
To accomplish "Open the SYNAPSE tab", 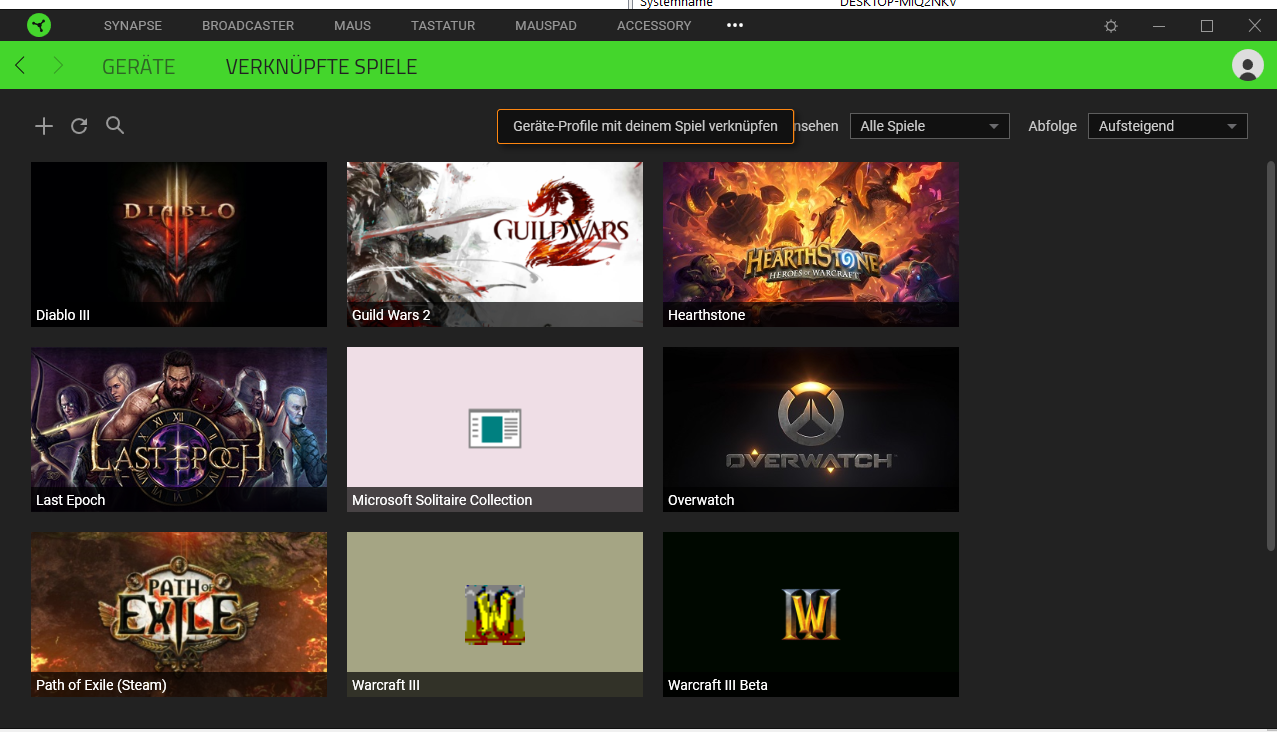I will pyautogui.click(x=133, y=25).
